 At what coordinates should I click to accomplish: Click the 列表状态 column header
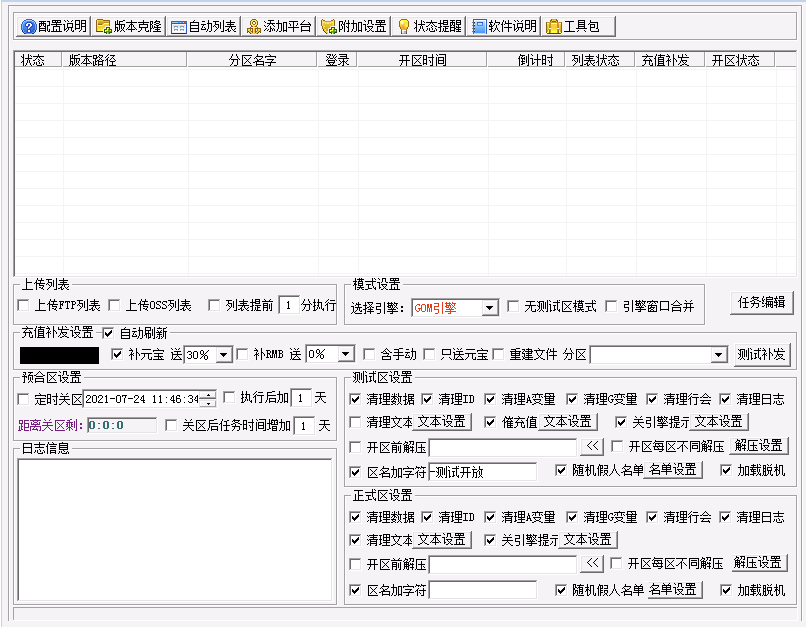pyautogui.click(x=600, y=60)
